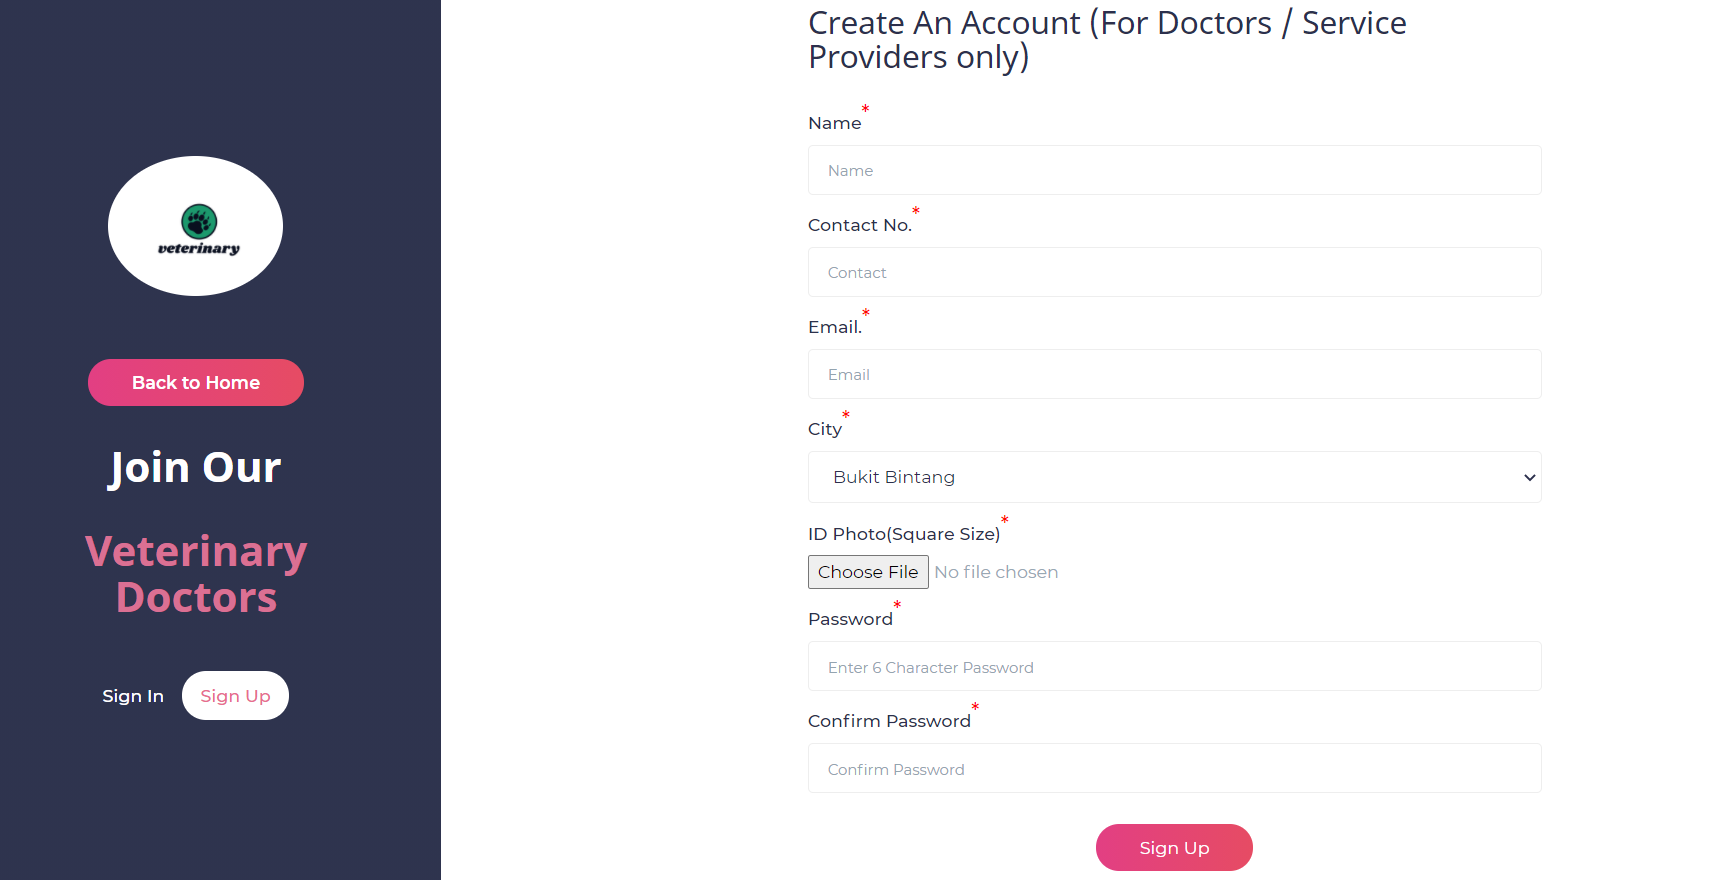Click the Password entry field
Screen dimensions: 1727x880
(x=1174, y=666)
